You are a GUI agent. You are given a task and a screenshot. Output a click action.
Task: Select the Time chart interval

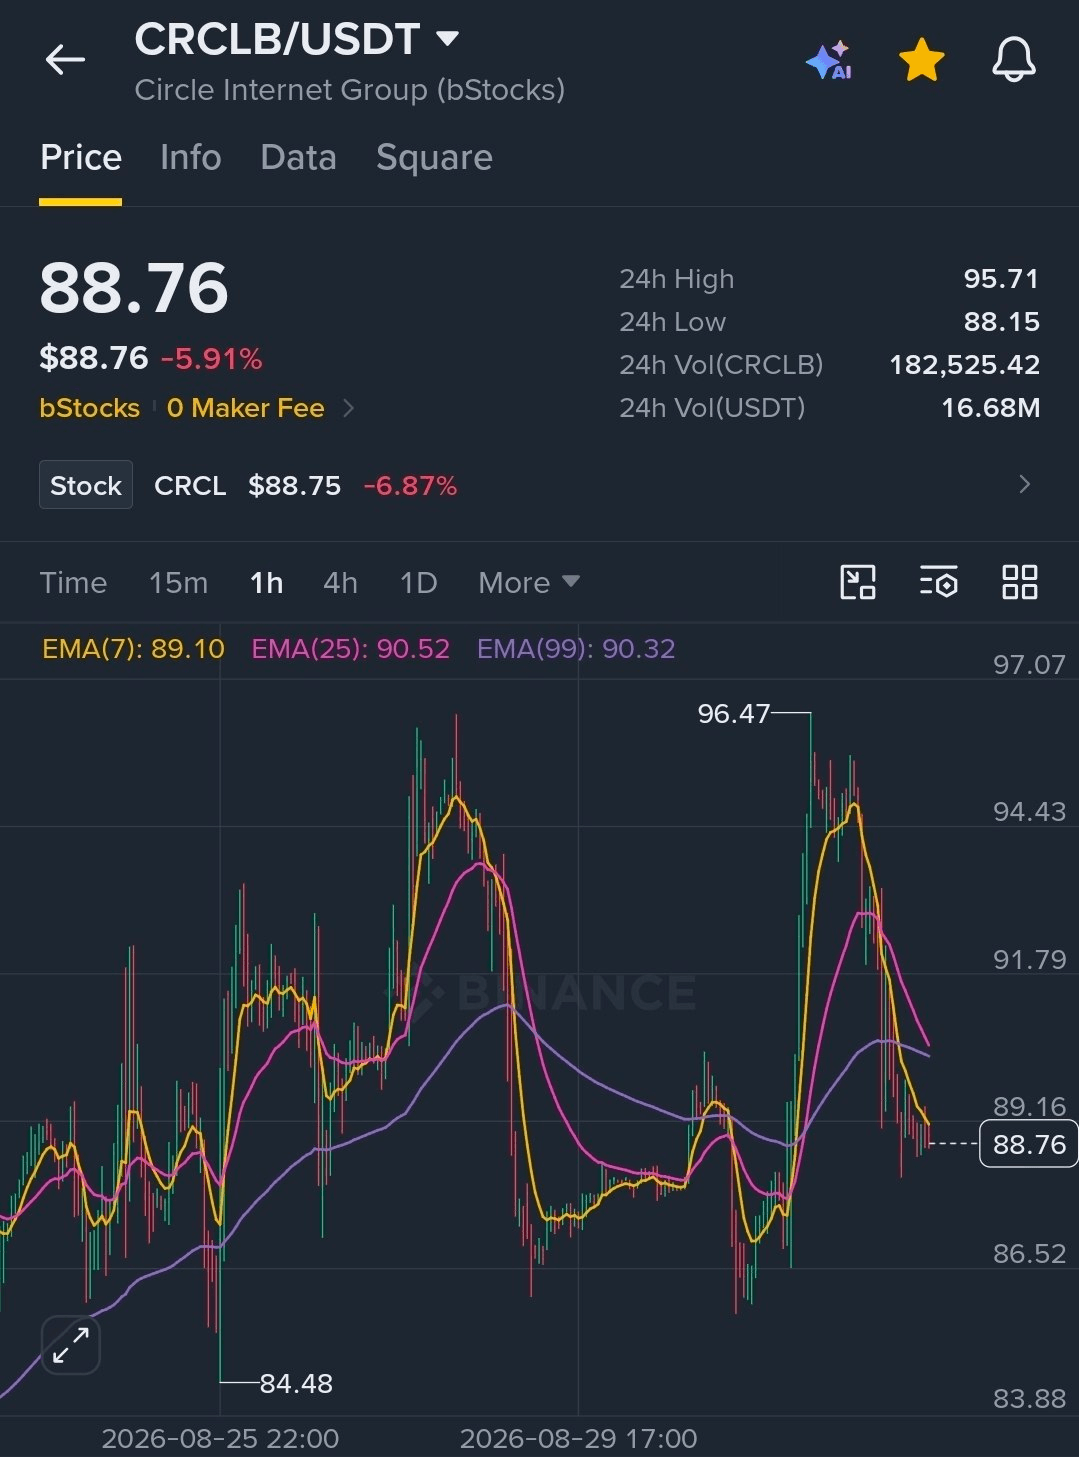point(73,583)
